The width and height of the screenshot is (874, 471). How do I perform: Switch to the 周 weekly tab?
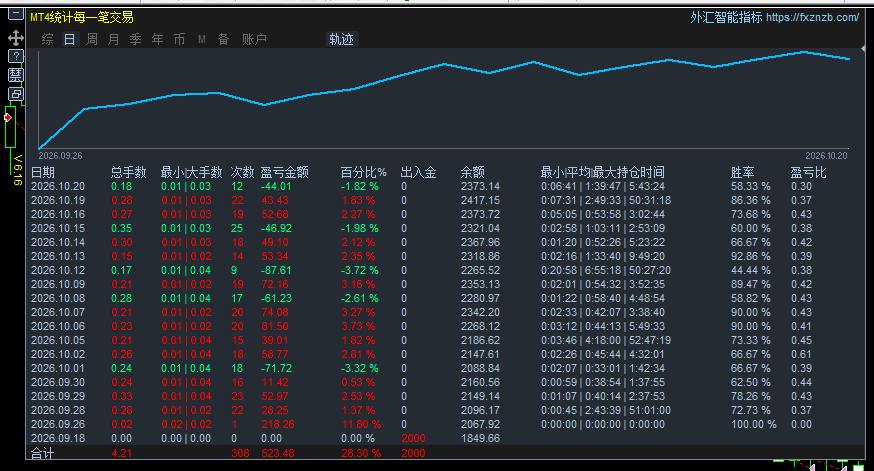(92, 40)
